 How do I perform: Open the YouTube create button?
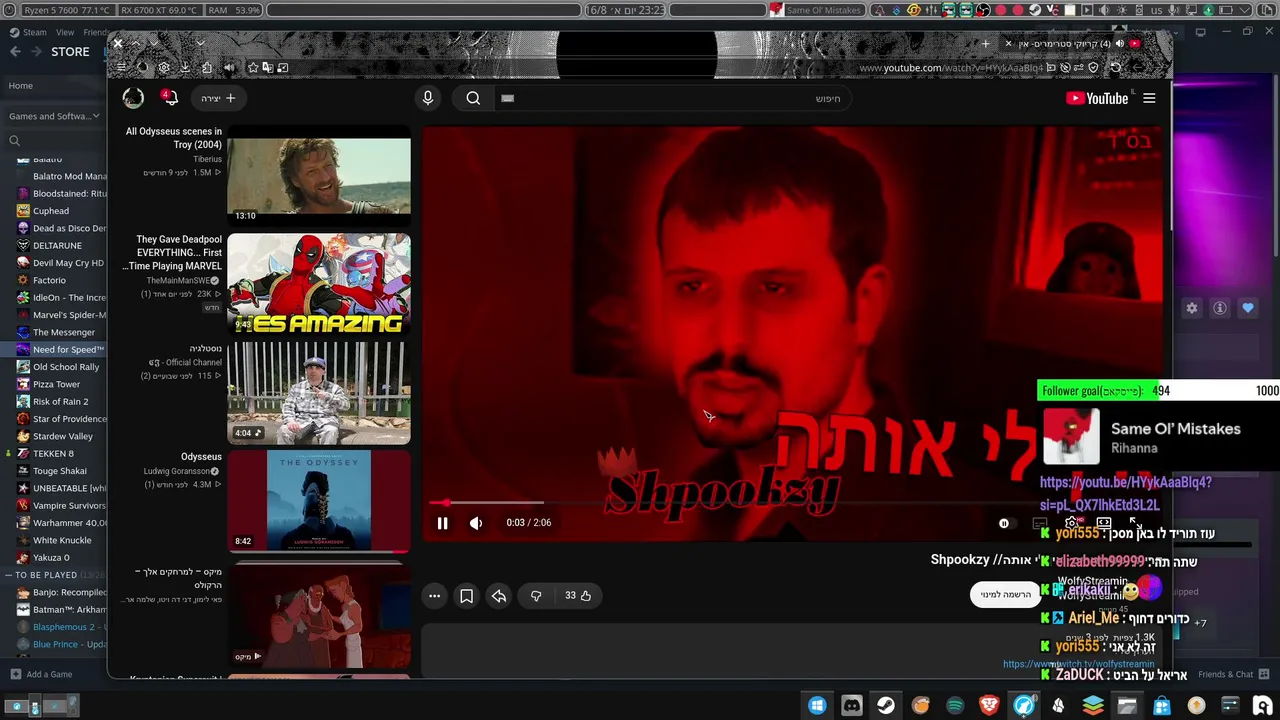tap(218, 98)
